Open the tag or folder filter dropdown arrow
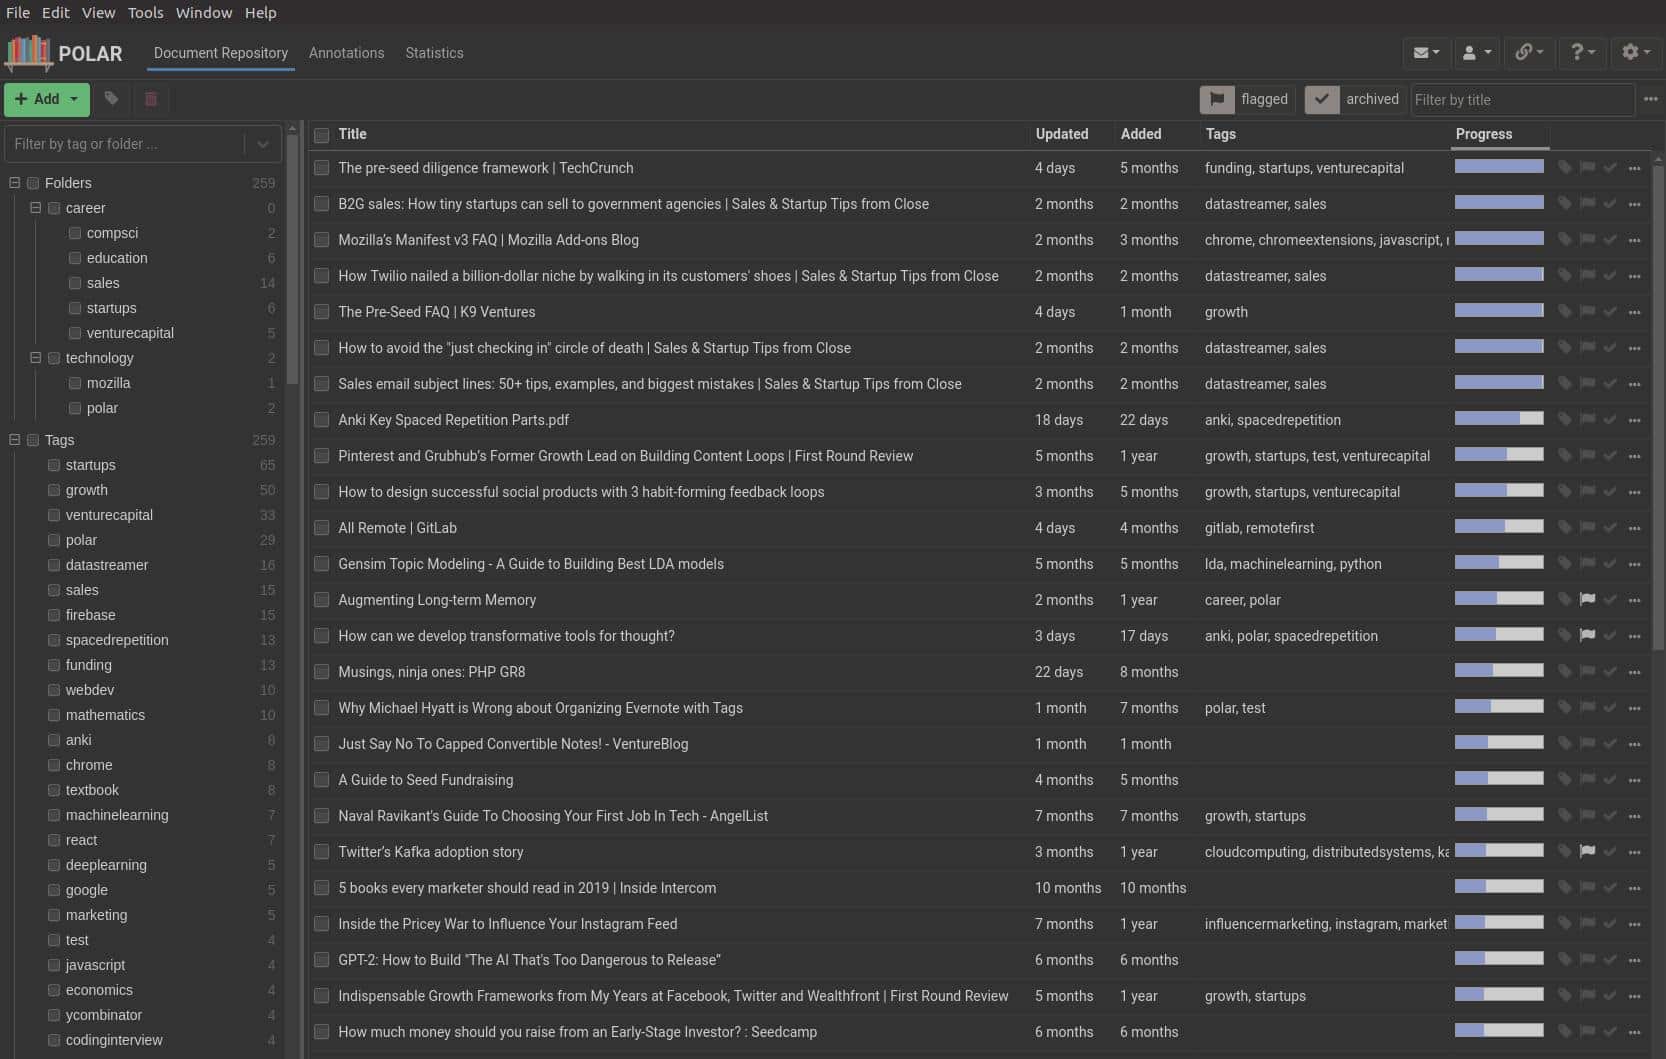 [262, 144]
